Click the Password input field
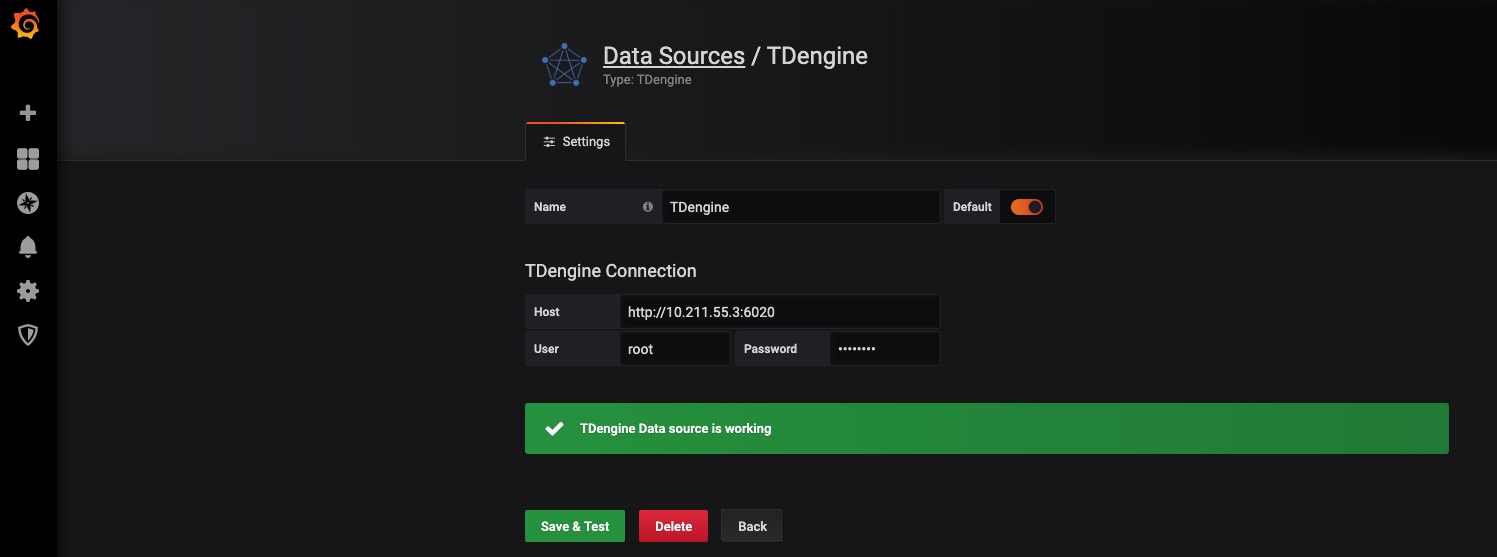This screenshot has width=1497, height=557. coord(884,349)
